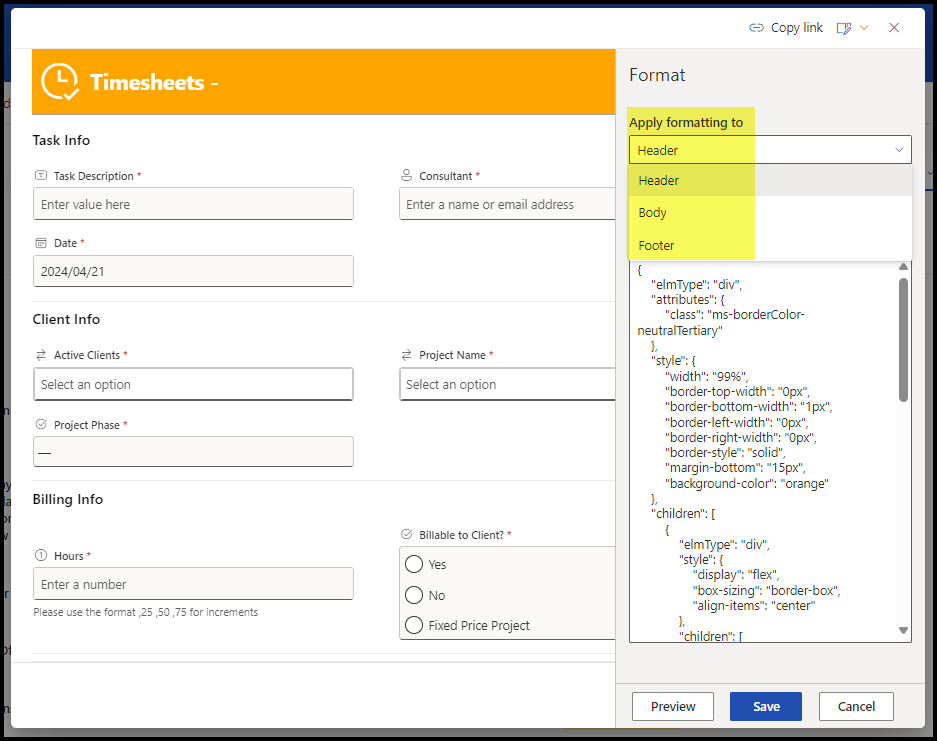
Task: Click the Active Clients lookup icon
Action: tap(41, 355)
